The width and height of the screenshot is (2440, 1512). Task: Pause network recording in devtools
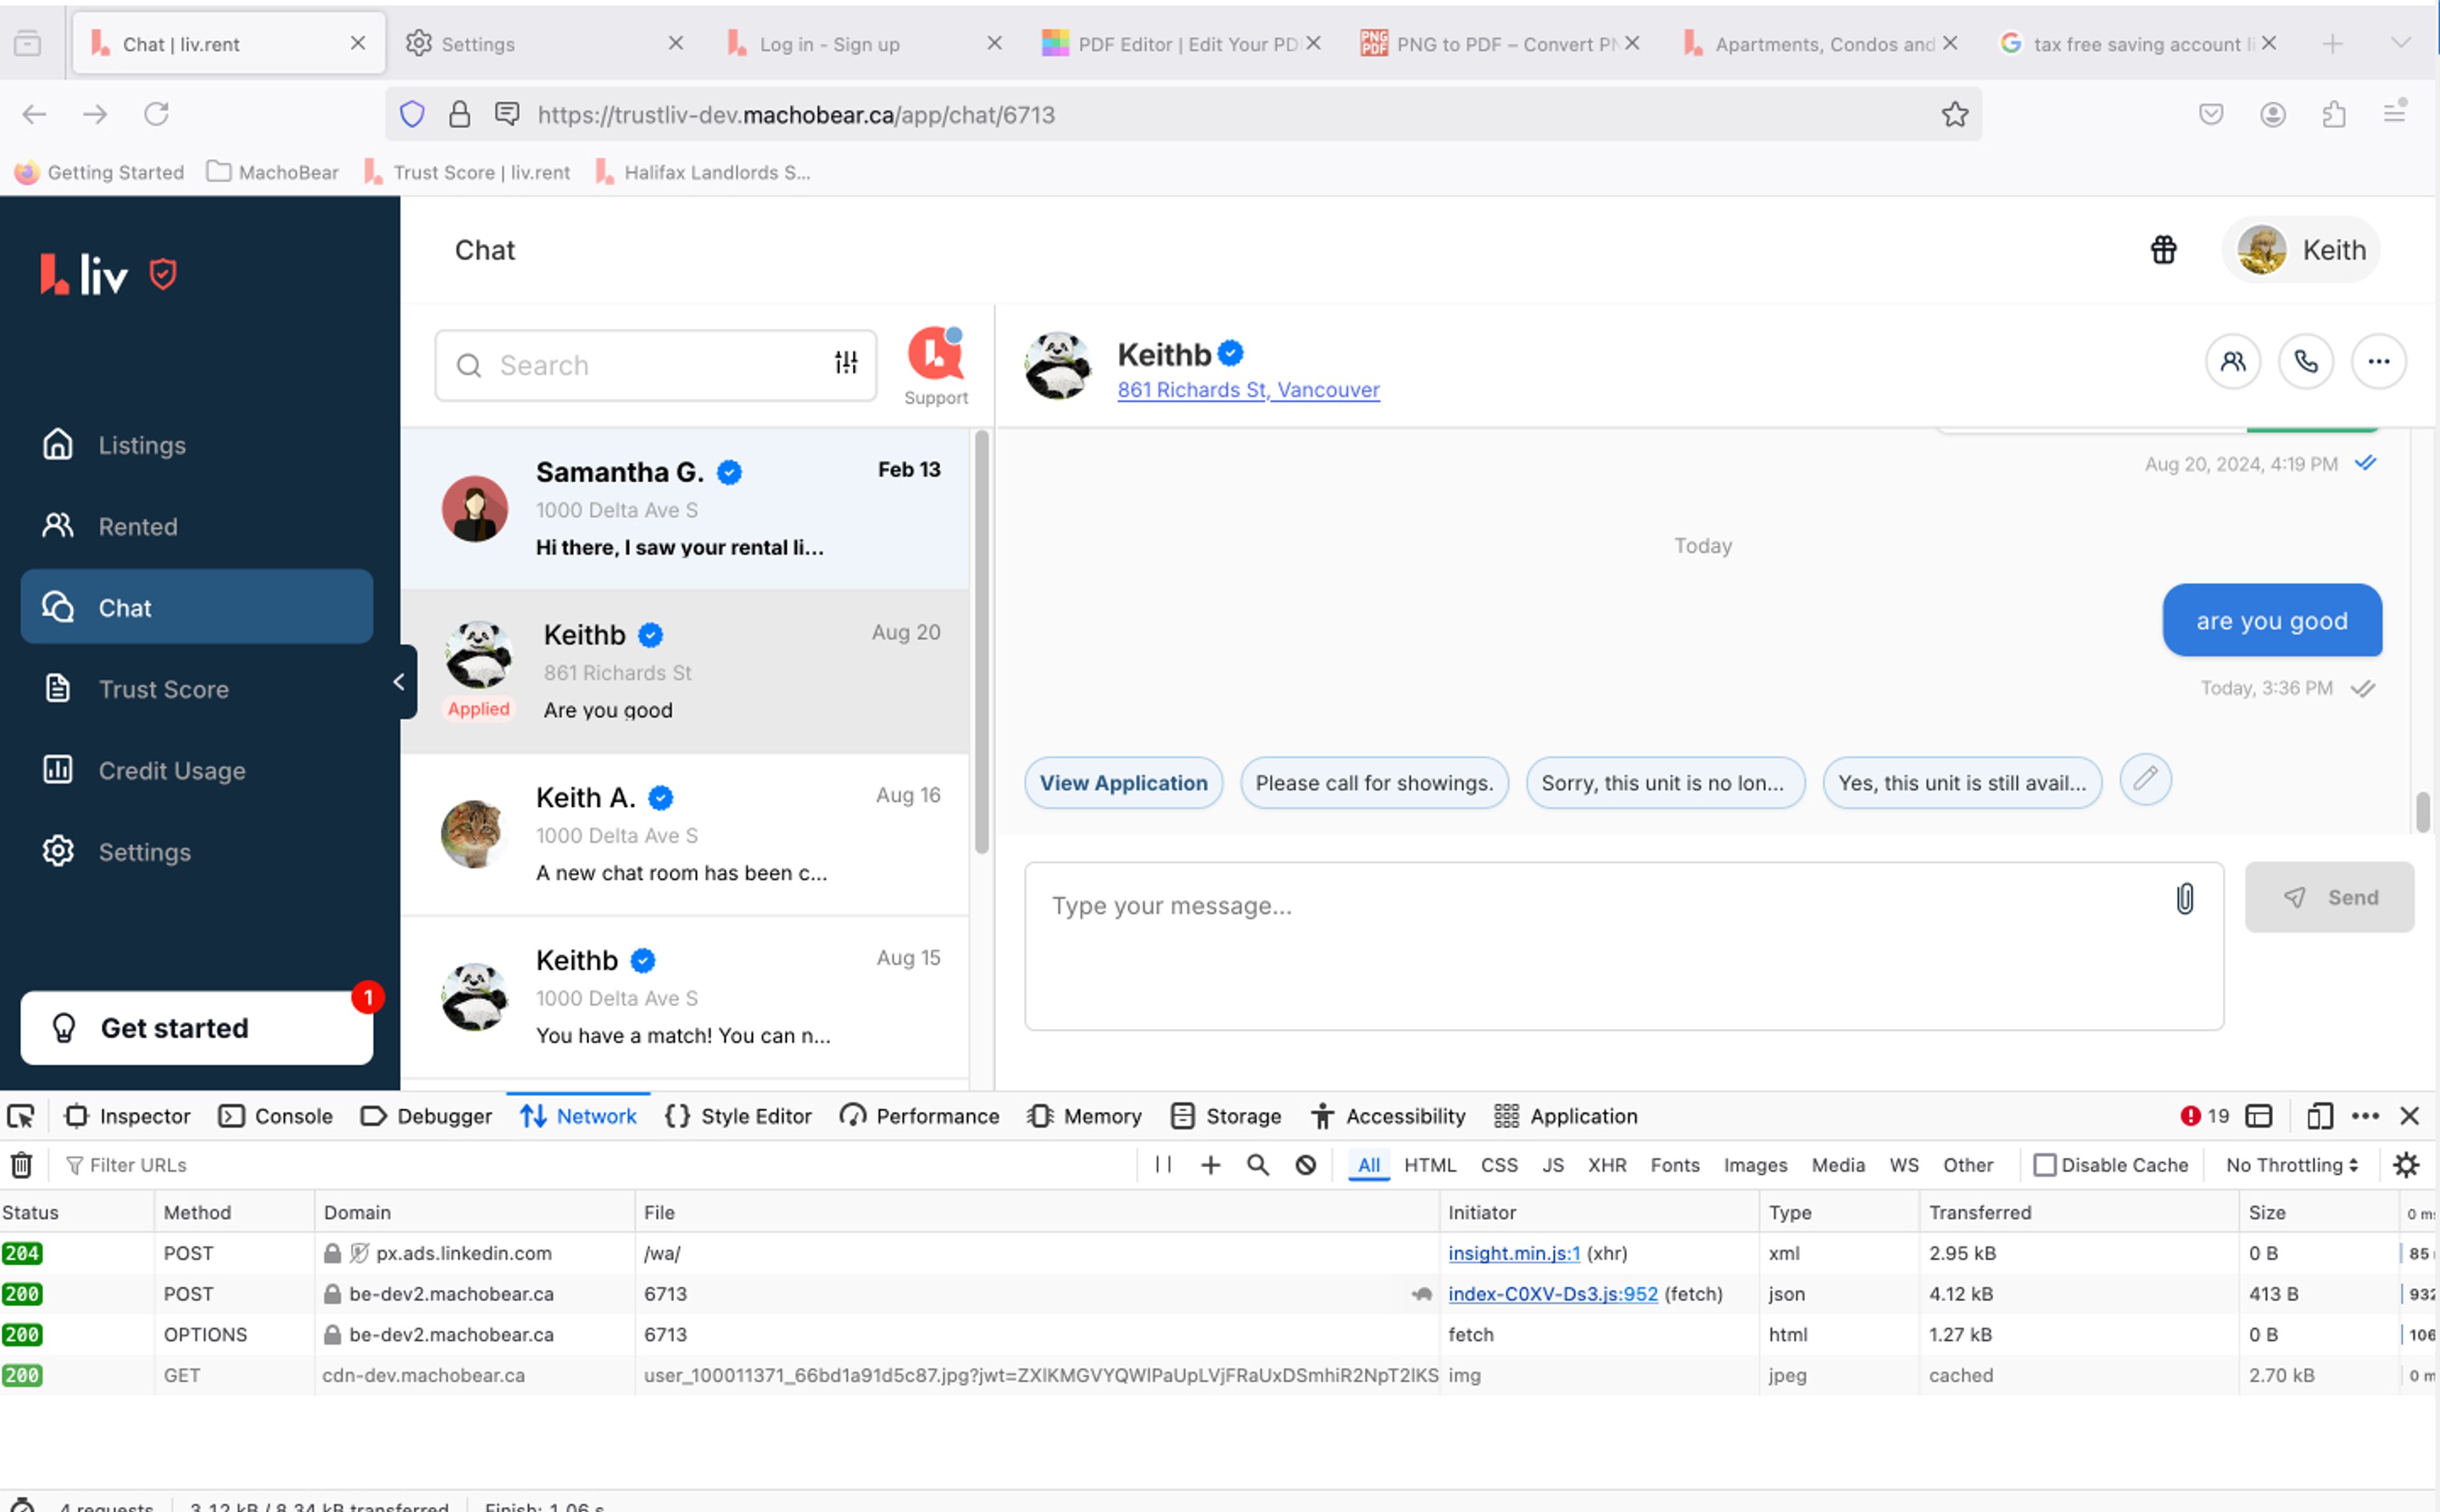tap(1162, 1164)
